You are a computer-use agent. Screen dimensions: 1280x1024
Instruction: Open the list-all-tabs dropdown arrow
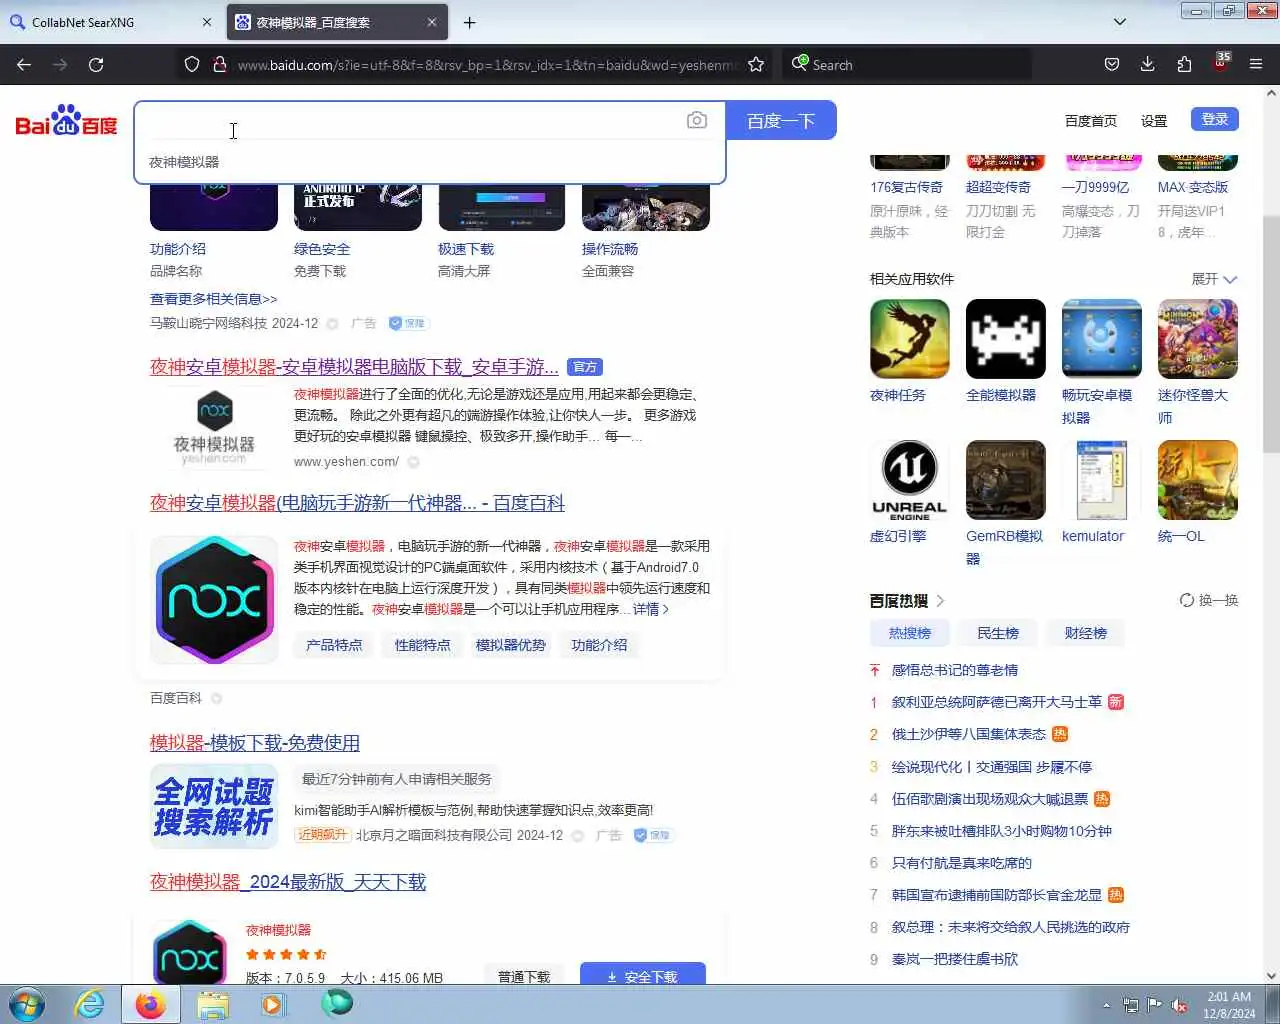tap(1120, 22)
